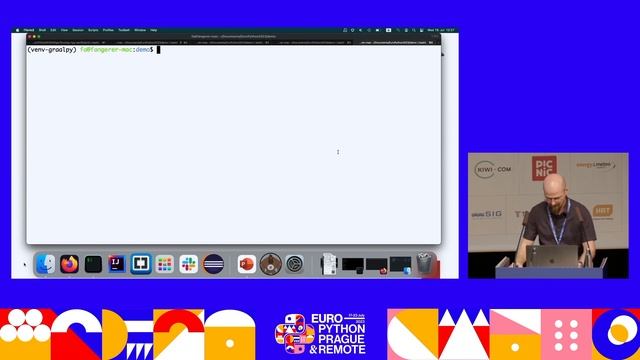Open the Profiles menu

(108, 30)
